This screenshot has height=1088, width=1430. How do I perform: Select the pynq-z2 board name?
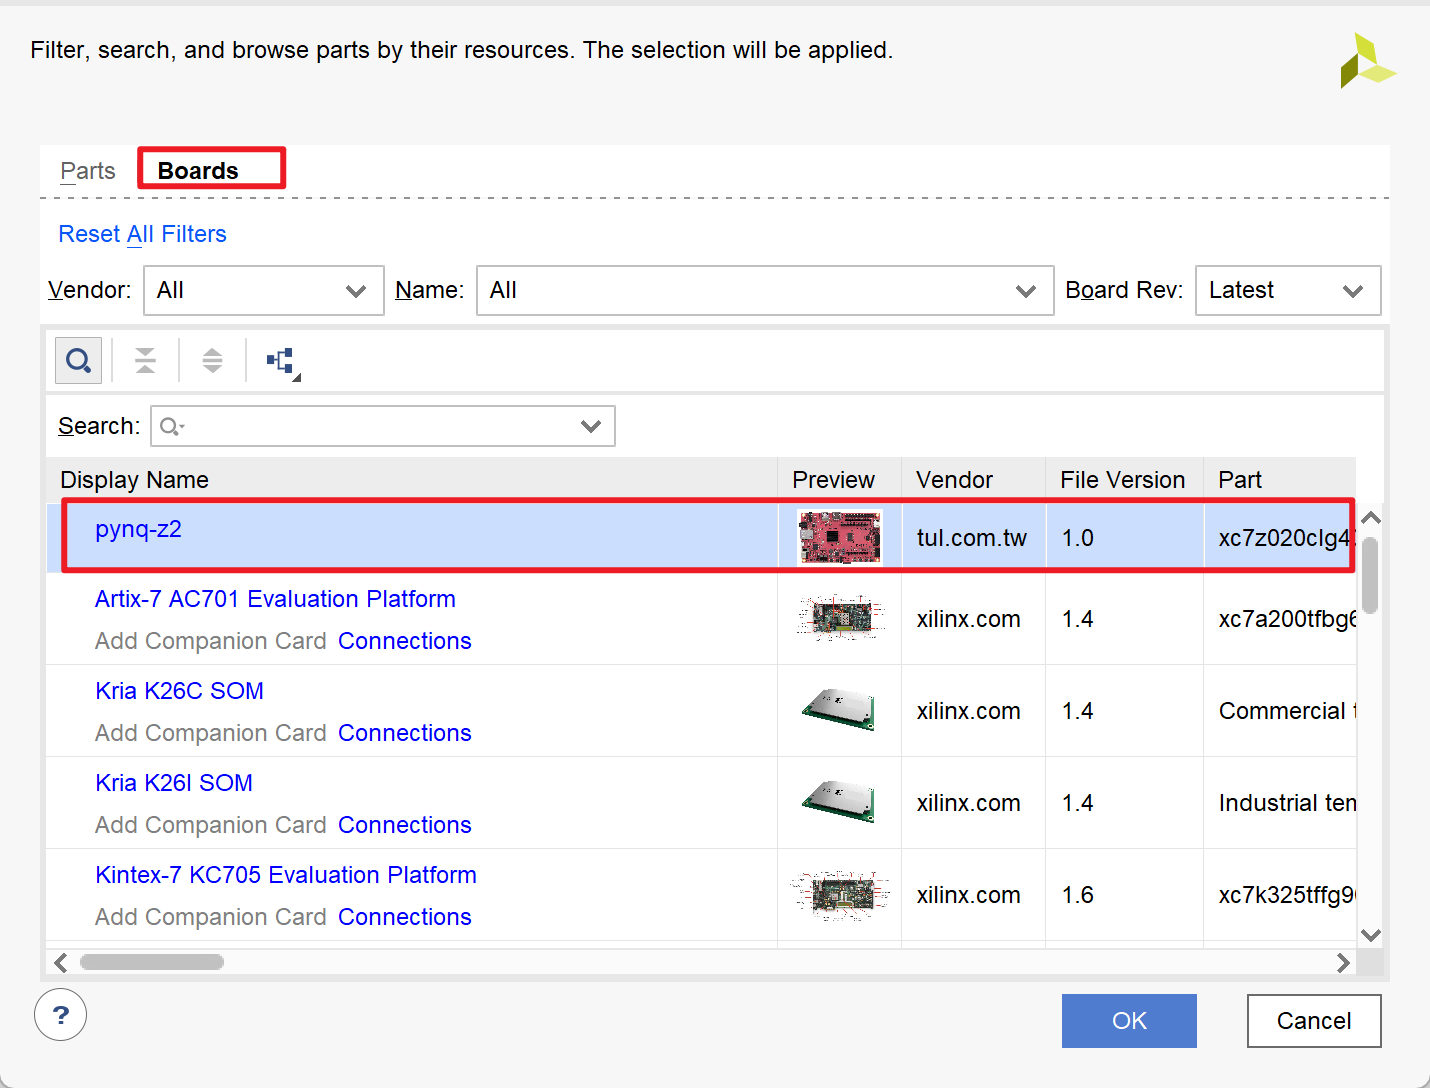[138, 529]
